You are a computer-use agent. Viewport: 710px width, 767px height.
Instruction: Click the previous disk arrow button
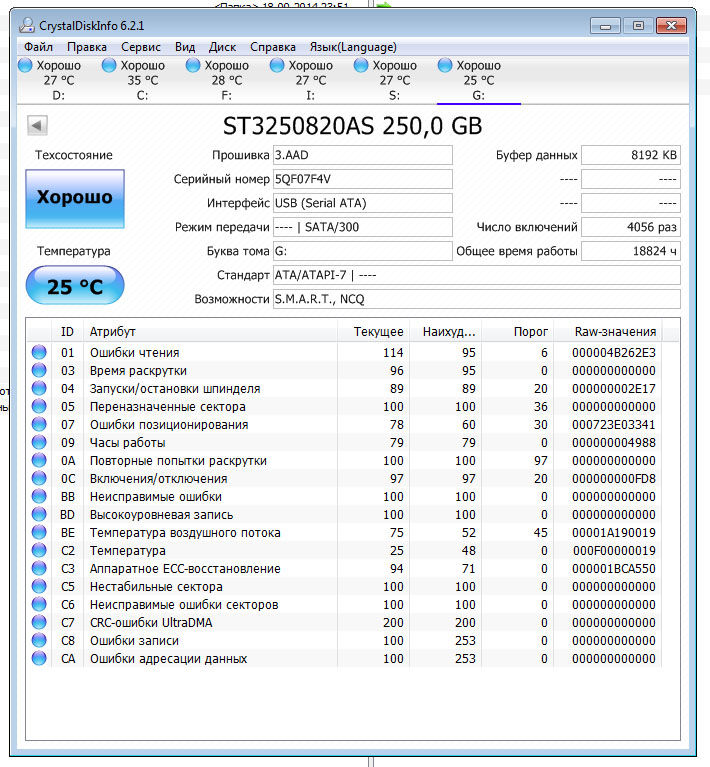pos(37,126)
